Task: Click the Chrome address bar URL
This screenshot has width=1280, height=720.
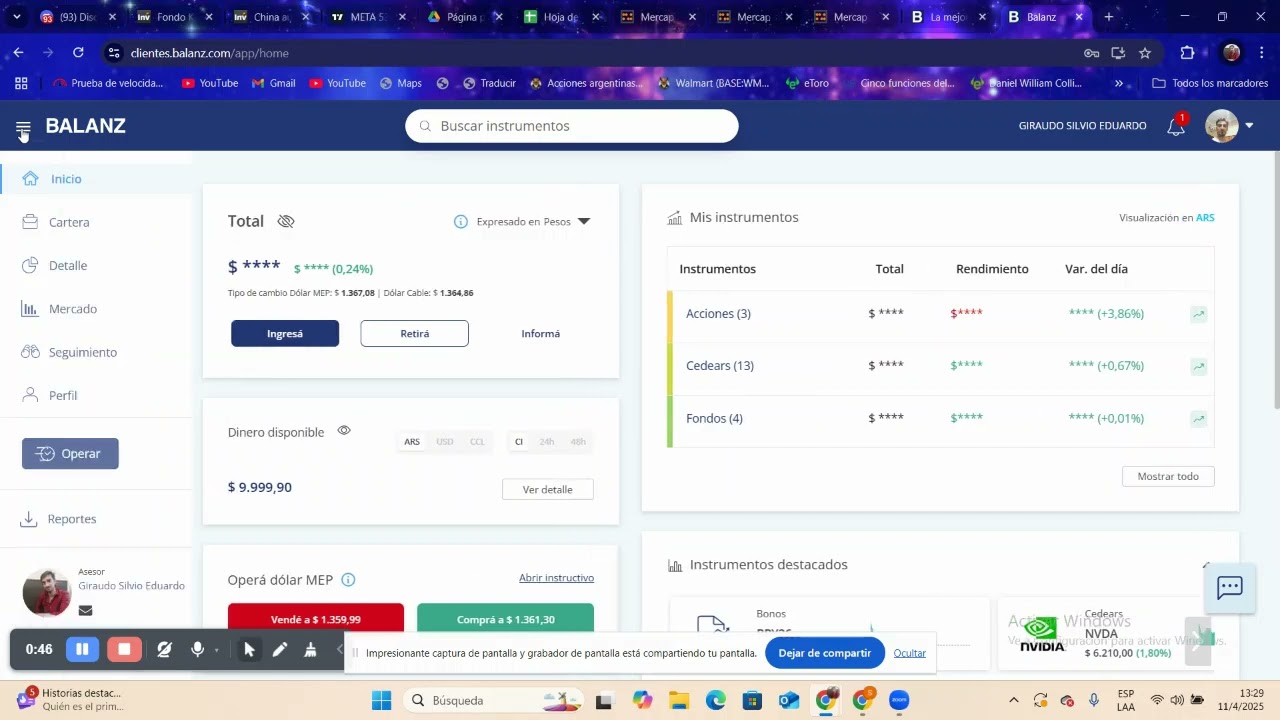Action: 210,53
